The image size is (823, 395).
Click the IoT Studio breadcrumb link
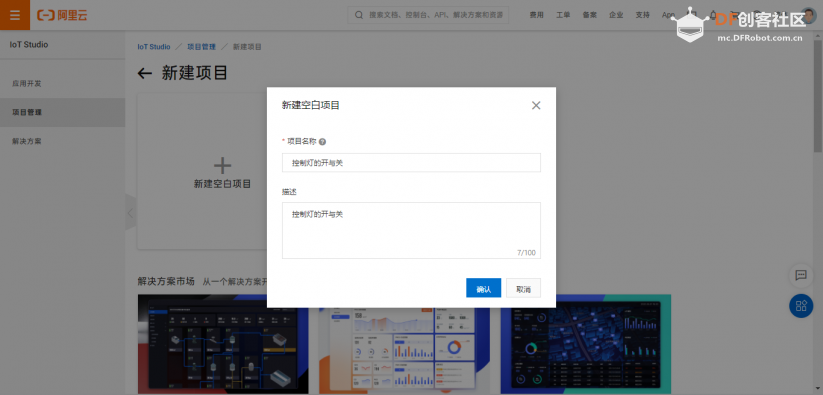(x=154, y=47)
